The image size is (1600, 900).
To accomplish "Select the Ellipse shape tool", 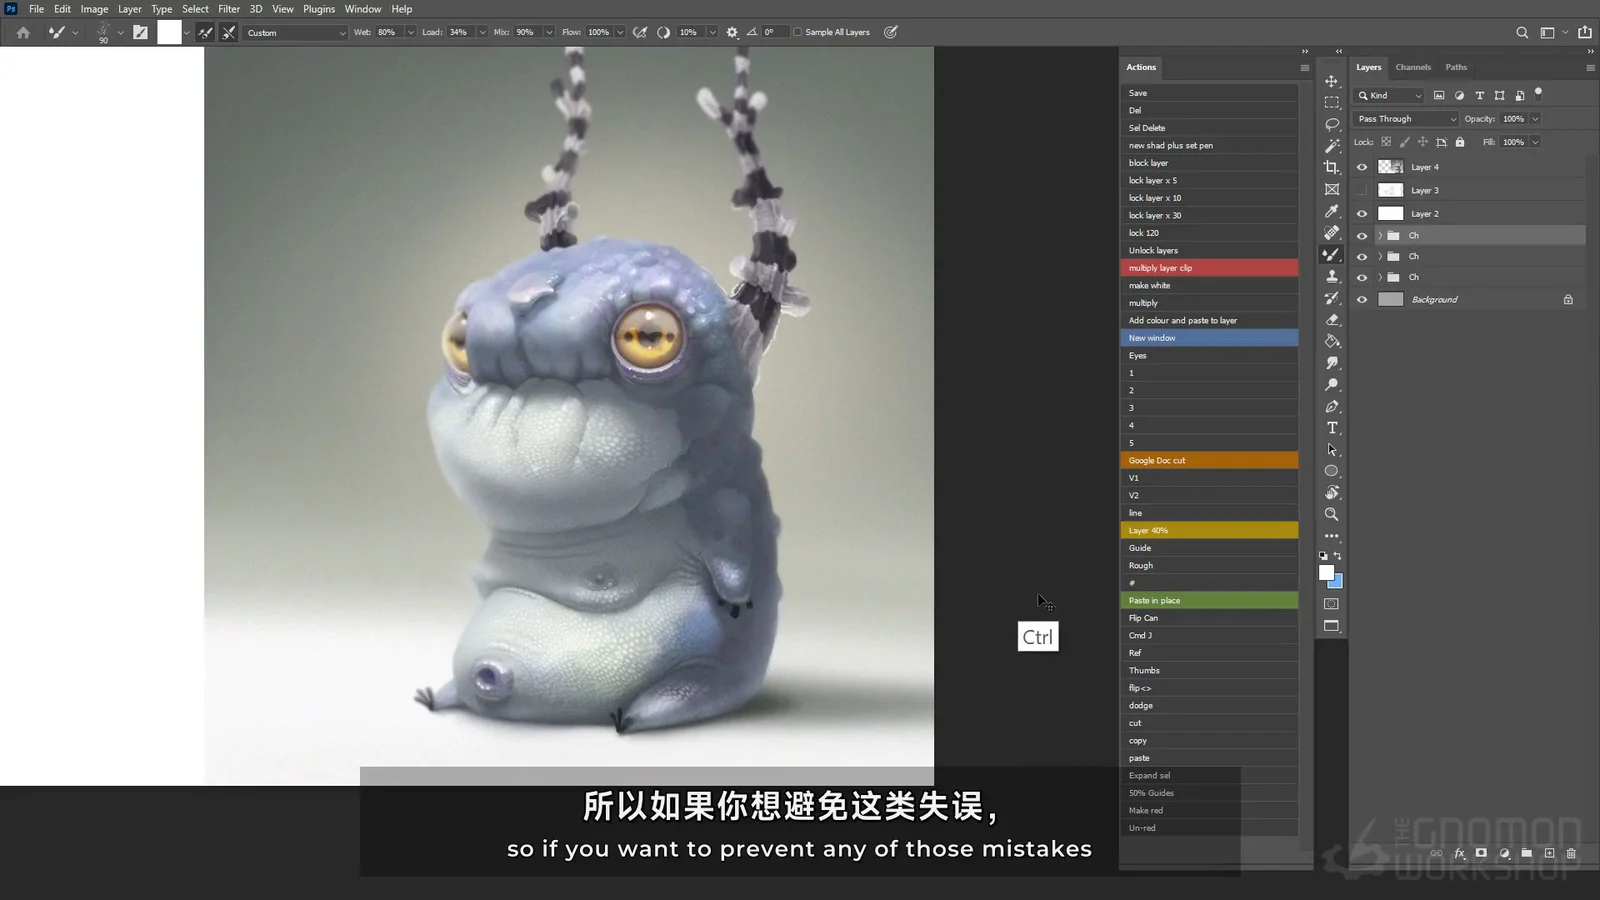I will pos(1331,471).
